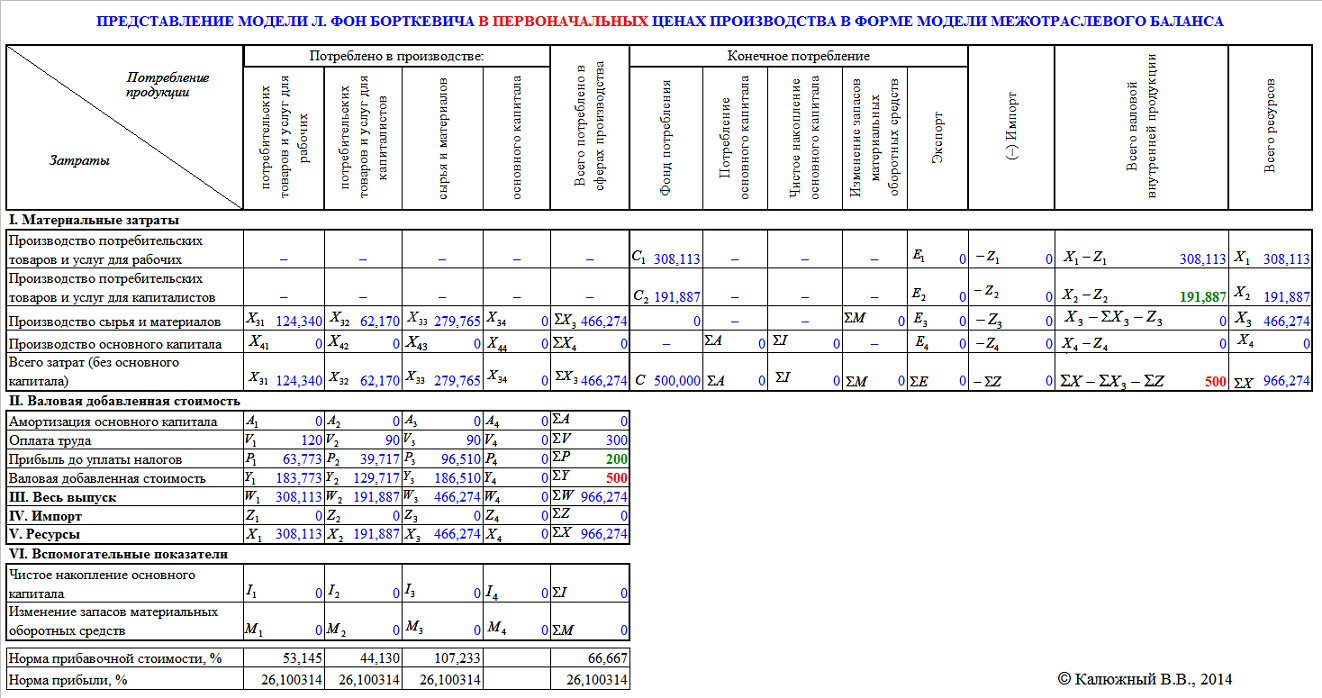Click the 'Потребление продукции' corner label
This screenshot has height=698, width=1322.
(168, 85)
